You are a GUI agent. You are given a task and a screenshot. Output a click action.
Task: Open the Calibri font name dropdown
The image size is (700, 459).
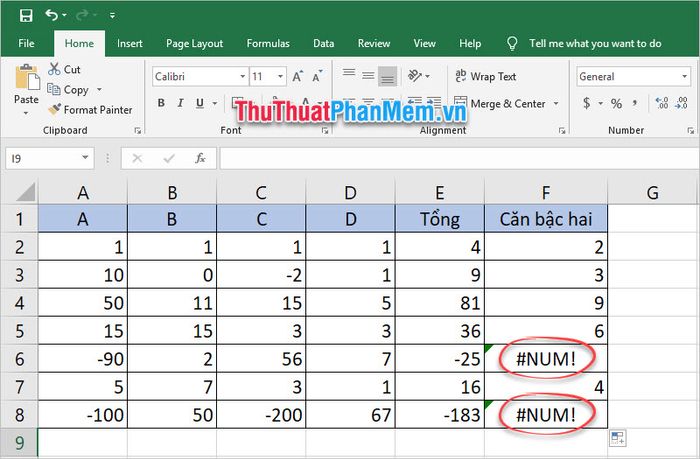tap(242, 76)
